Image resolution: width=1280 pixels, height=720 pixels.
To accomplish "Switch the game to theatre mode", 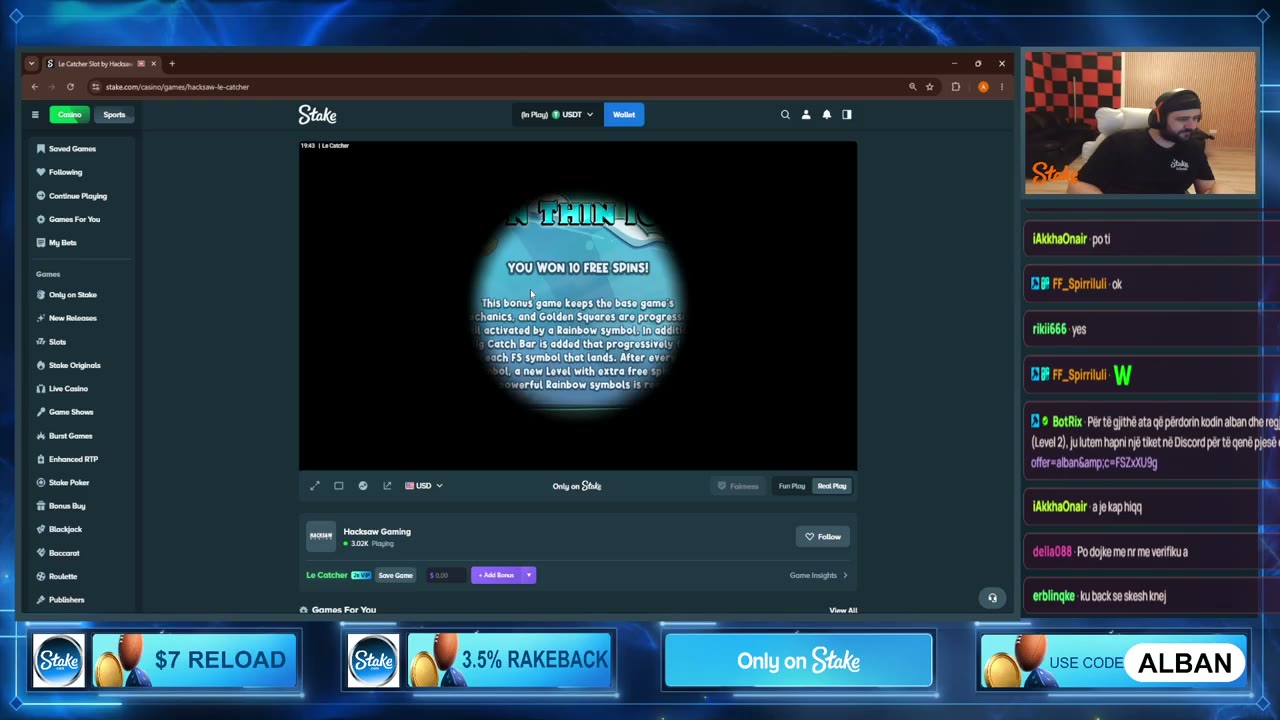I will 339,486.
